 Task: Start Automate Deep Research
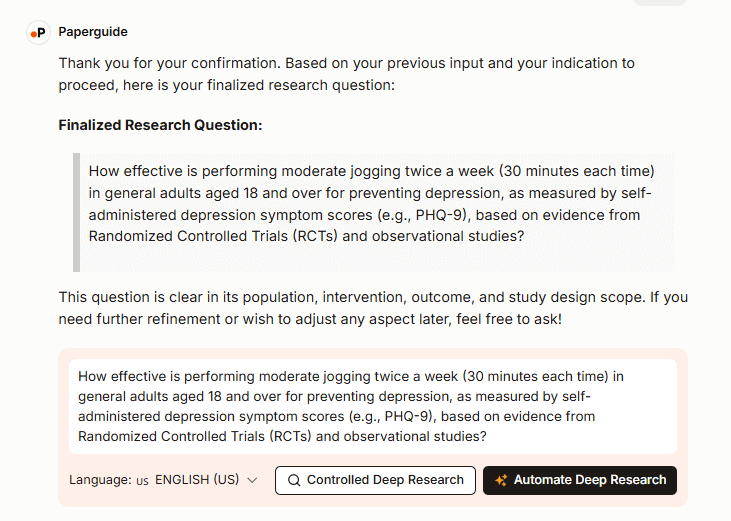(579, 480)
